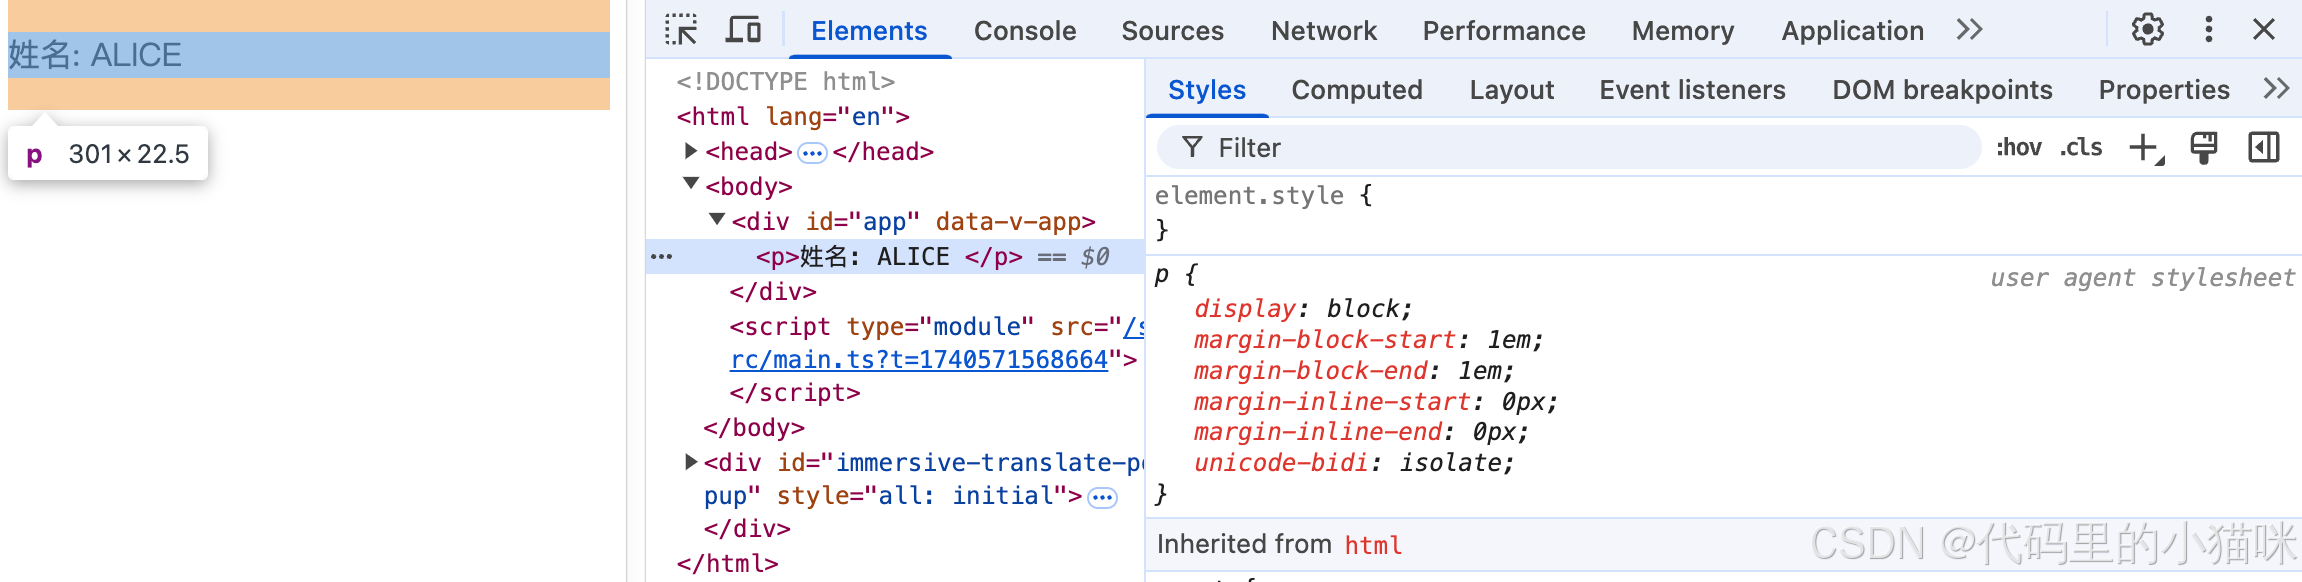Toggle the .cls classes panel
Viewport: 2302px width, 582px height.
pyautogui.click(x=2081, y=147)
